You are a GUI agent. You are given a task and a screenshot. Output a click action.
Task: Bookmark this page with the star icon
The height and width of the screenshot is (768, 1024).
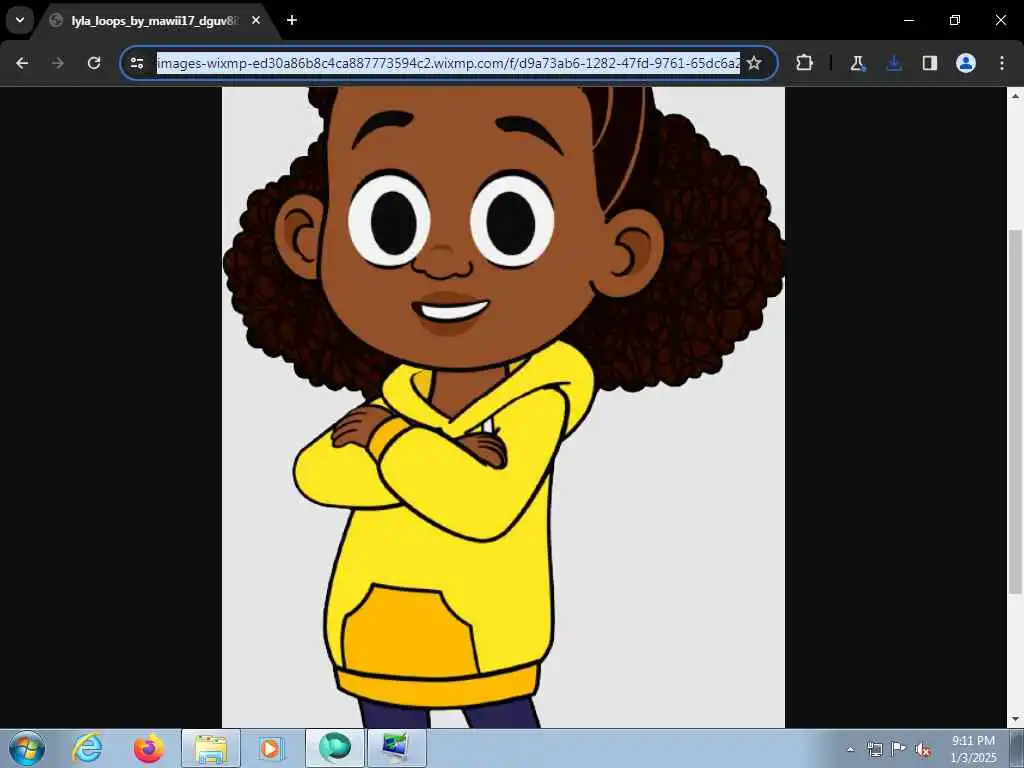(754, 63)
